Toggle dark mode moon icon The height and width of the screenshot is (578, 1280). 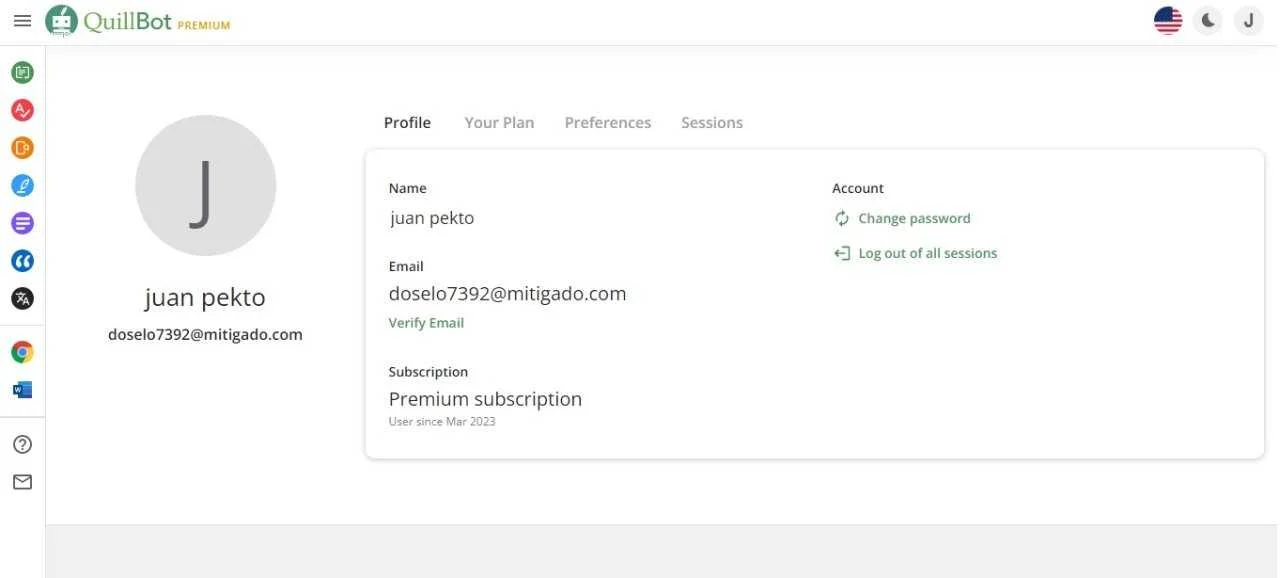tap(1208, 20)
